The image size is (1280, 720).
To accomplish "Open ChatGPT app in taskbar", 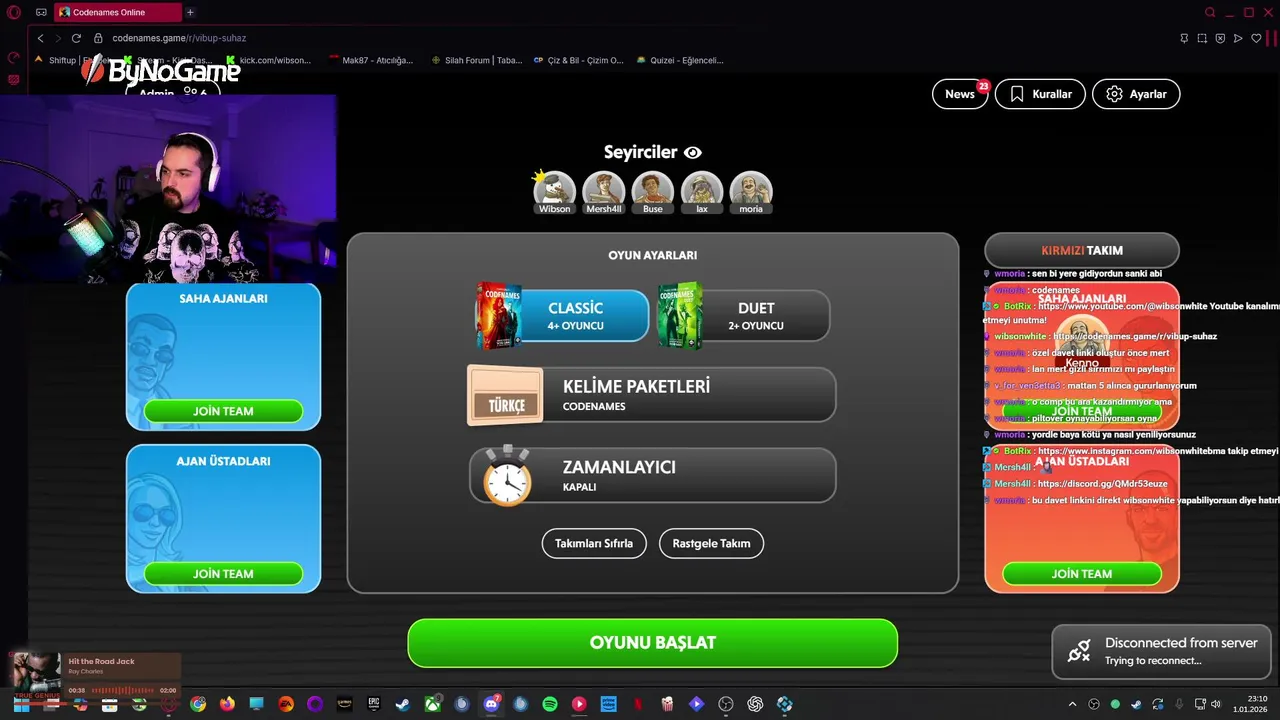I will click(755, 704).
